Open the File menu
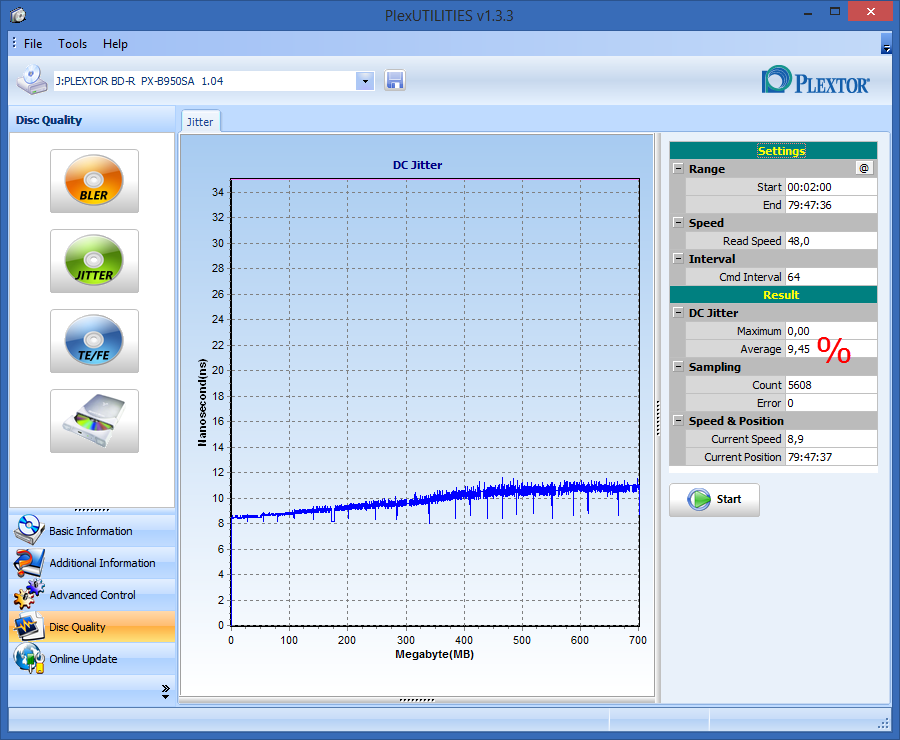Image resolution: width=900 pixels, height=740 pixels. point(33,44)
